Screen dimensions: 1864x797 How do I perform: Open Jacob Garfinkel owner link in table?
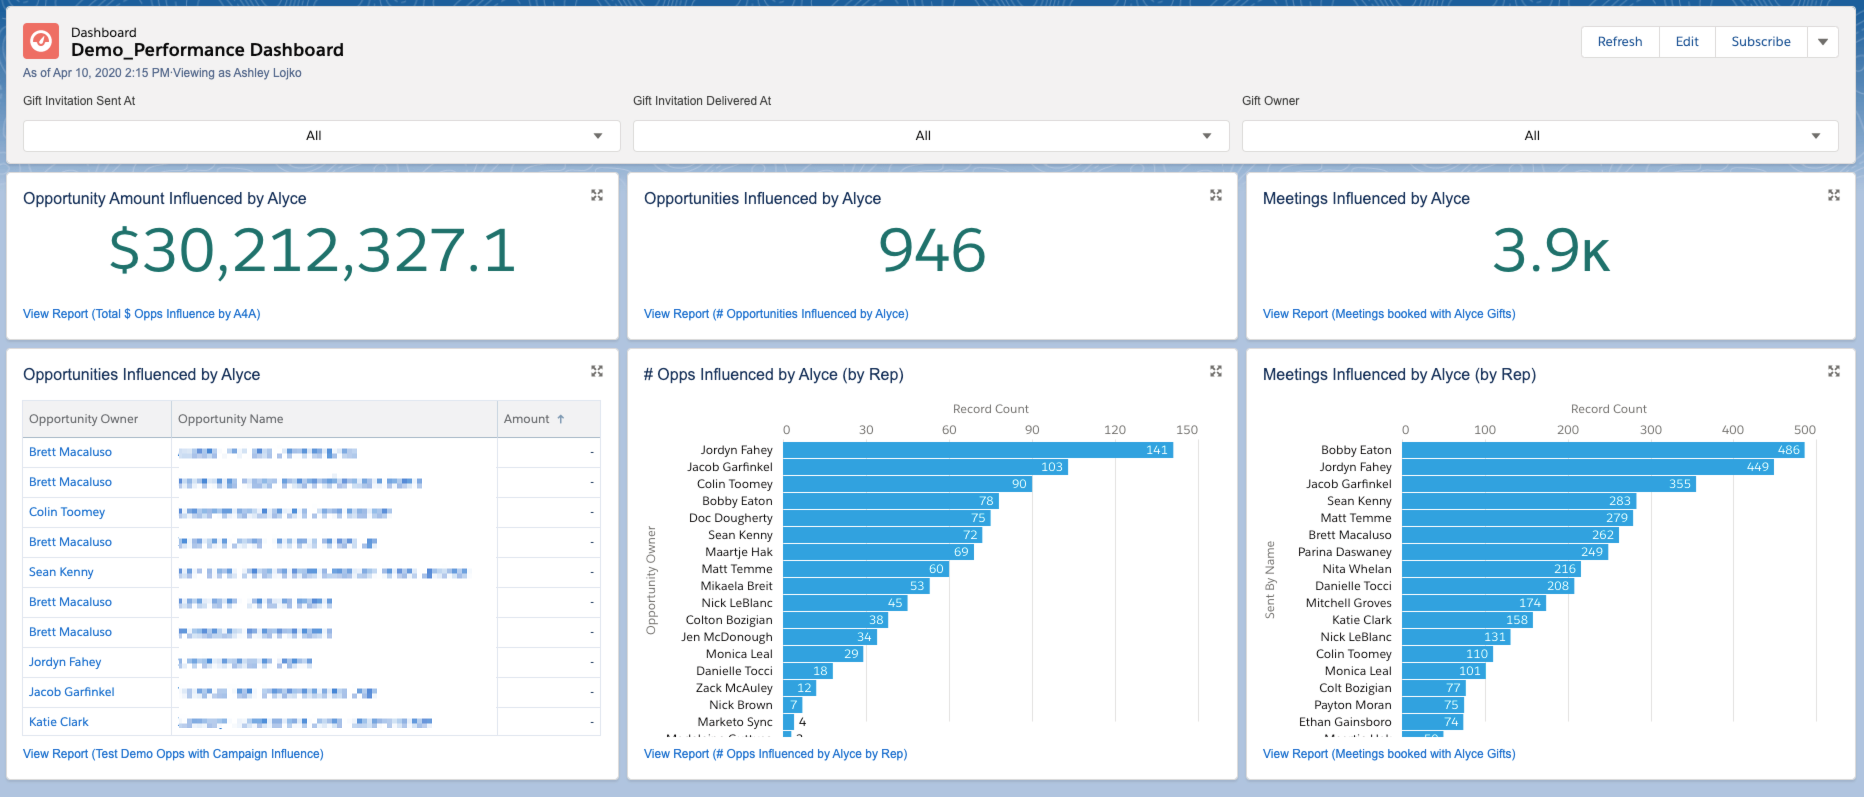72,692
